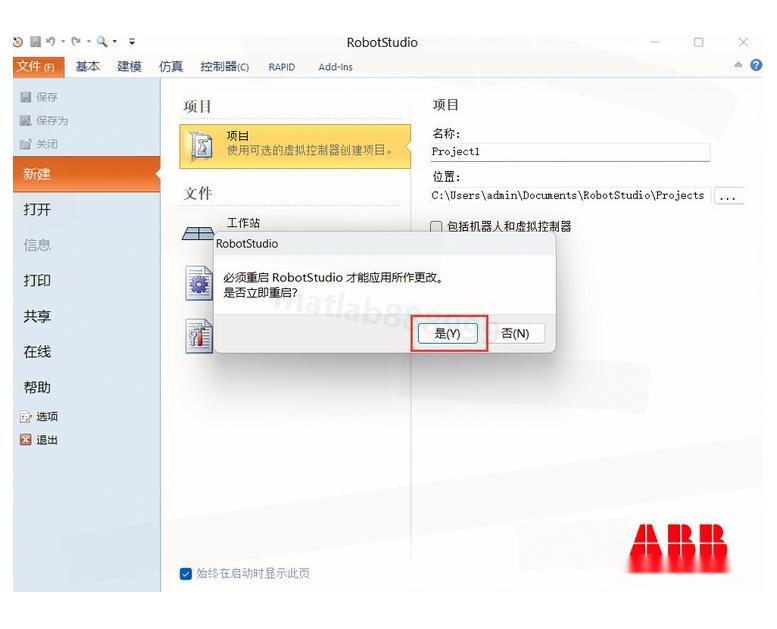Click the magnifier zoom icon in title bar
Image resolution: width=777 pixels, height=629 pixels.
point(102,42)
